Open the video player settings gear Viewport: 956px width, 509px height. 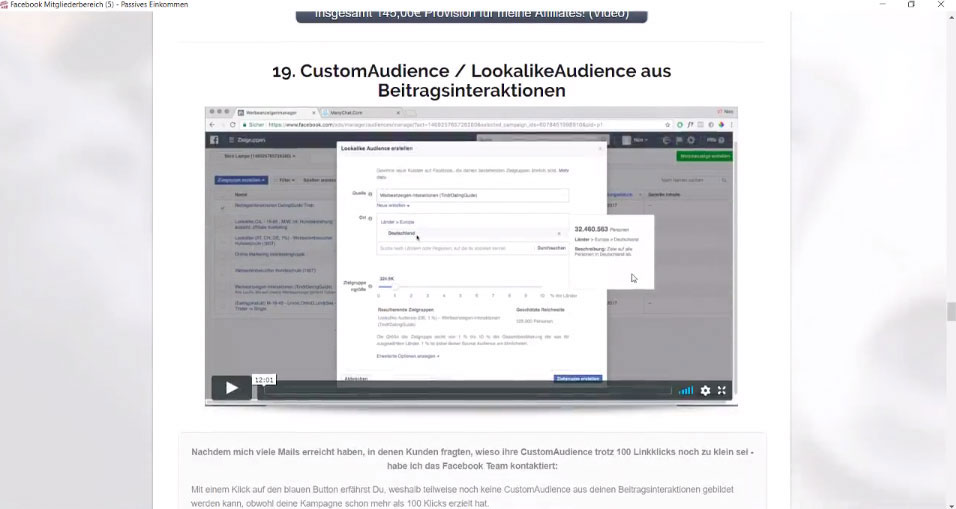(x=705, y=391)
